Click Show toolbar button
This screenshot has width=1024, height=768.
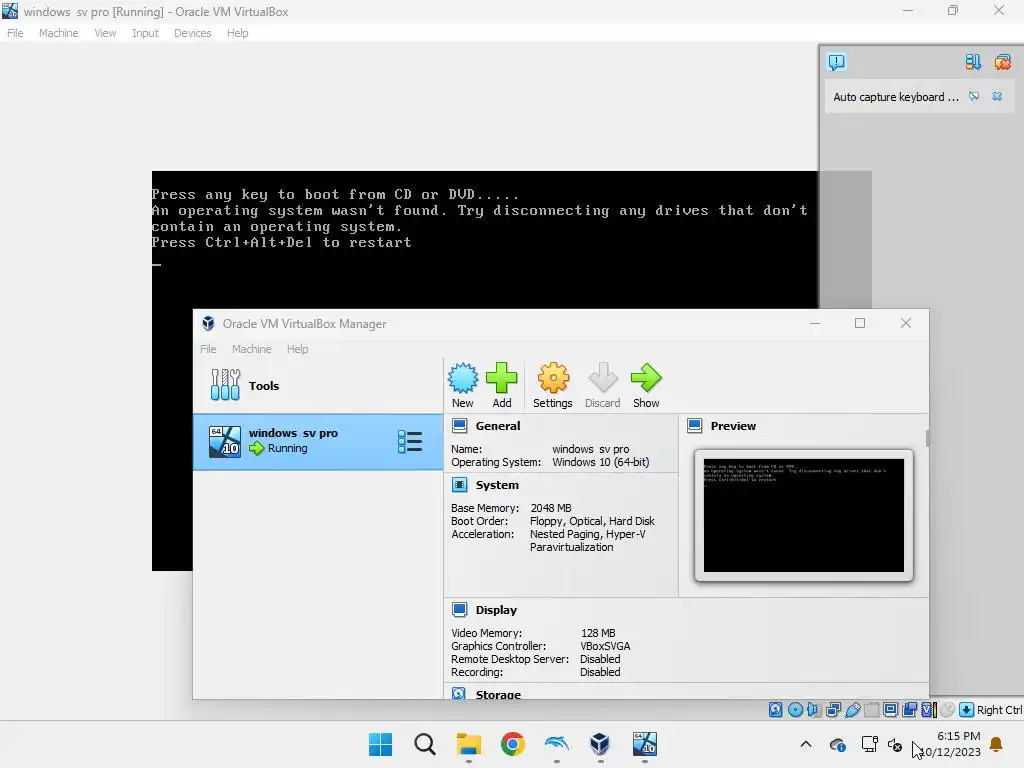coord(646,385)
